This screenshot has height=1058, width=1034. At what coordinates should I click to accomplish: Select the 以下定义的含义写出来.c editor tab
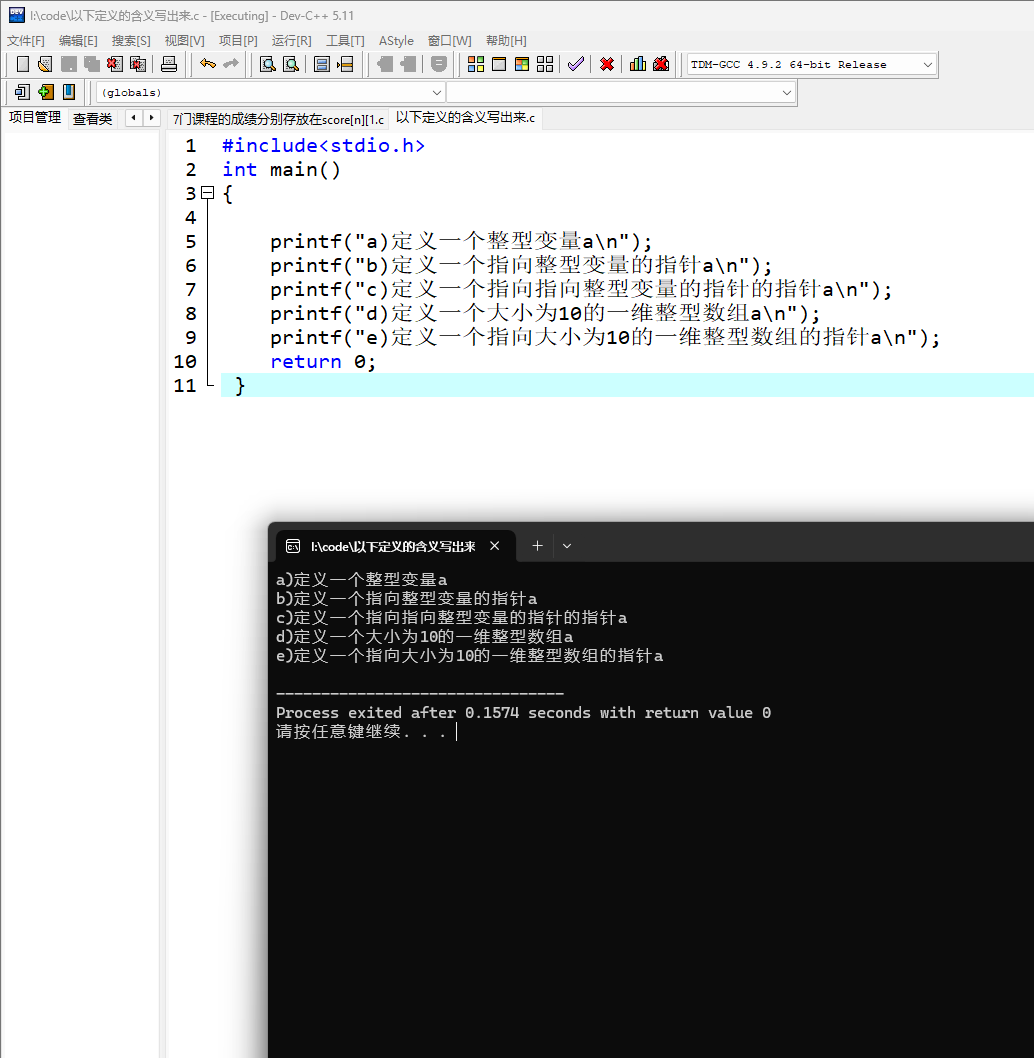(x=465, y=117)
